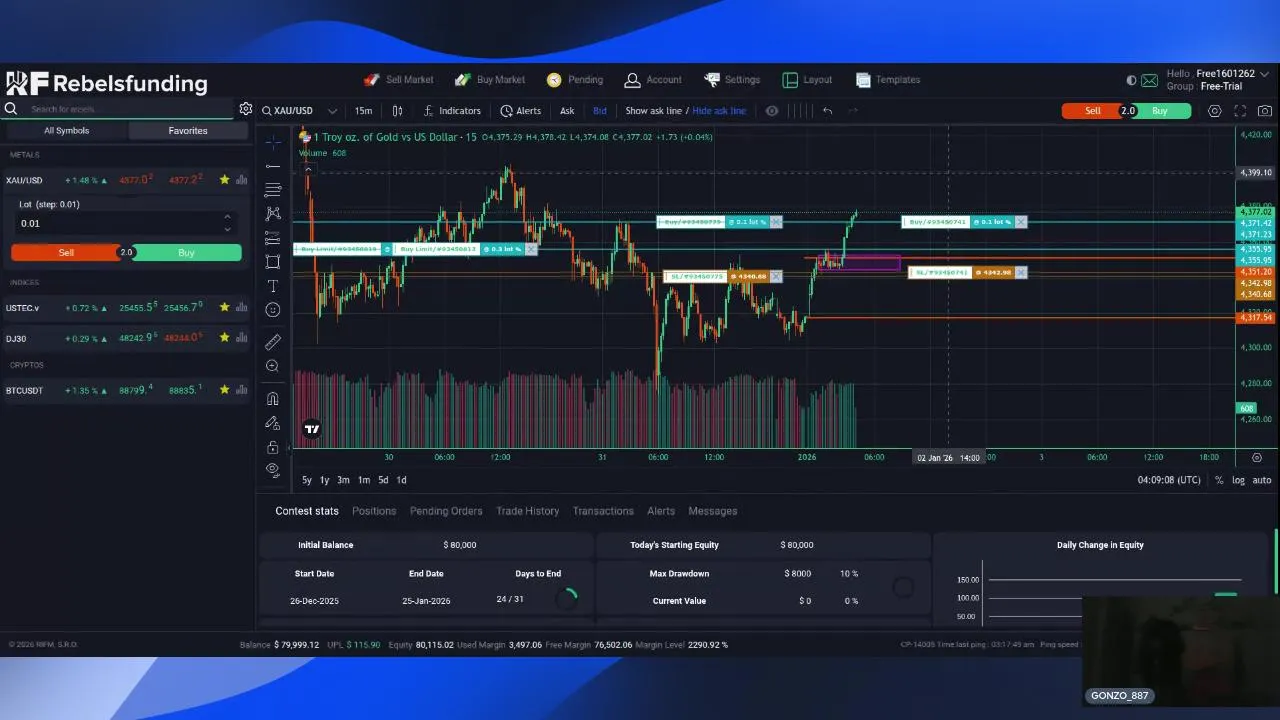Click the mail envelope icon
This screenshot has width=1280, height=720.
coord(1149,80)
